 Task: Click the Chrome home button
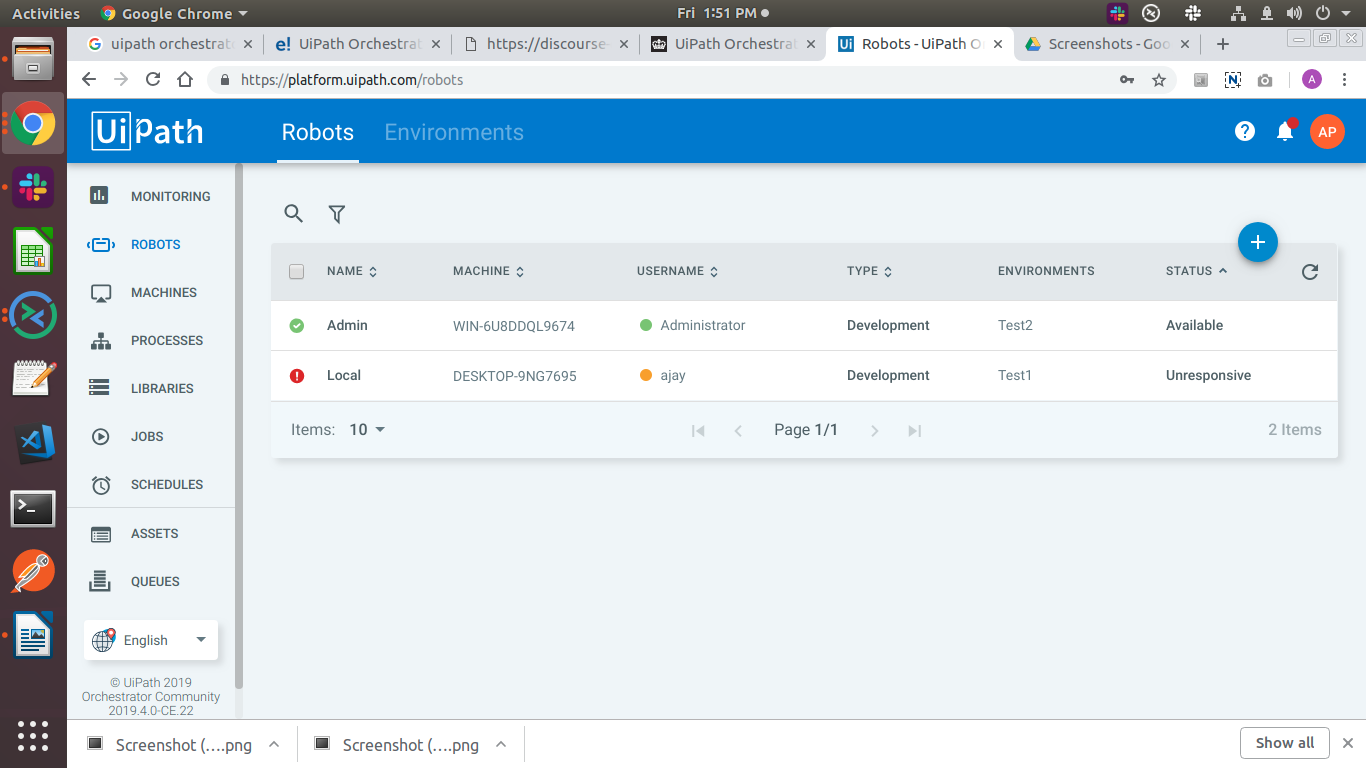click(x=185, y=80)
